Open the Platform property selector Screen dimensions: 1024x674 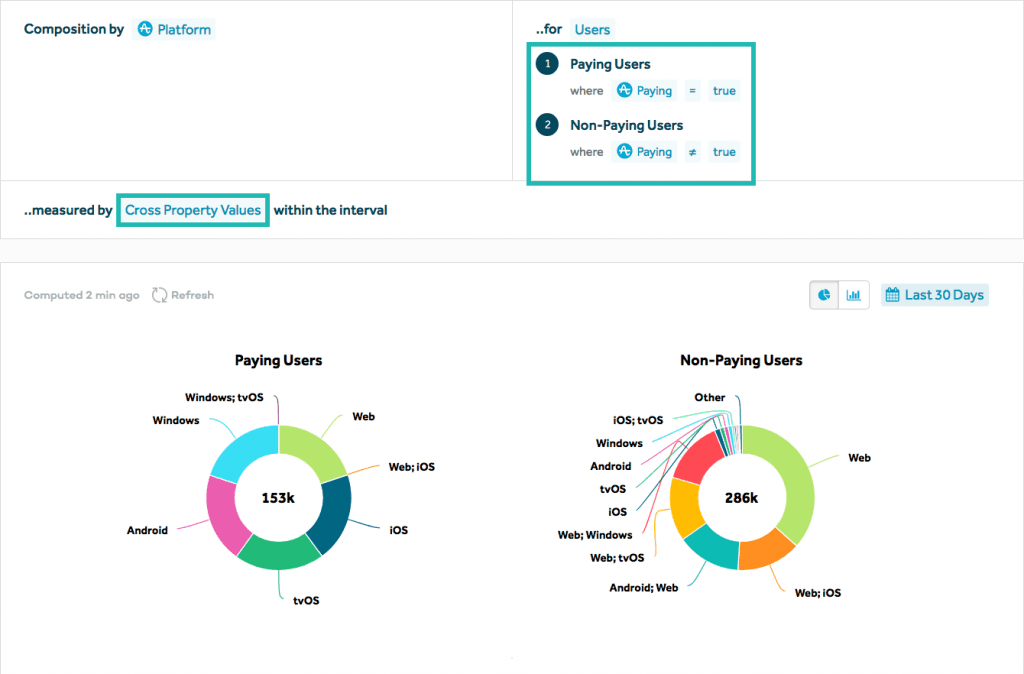coord(174,30)
